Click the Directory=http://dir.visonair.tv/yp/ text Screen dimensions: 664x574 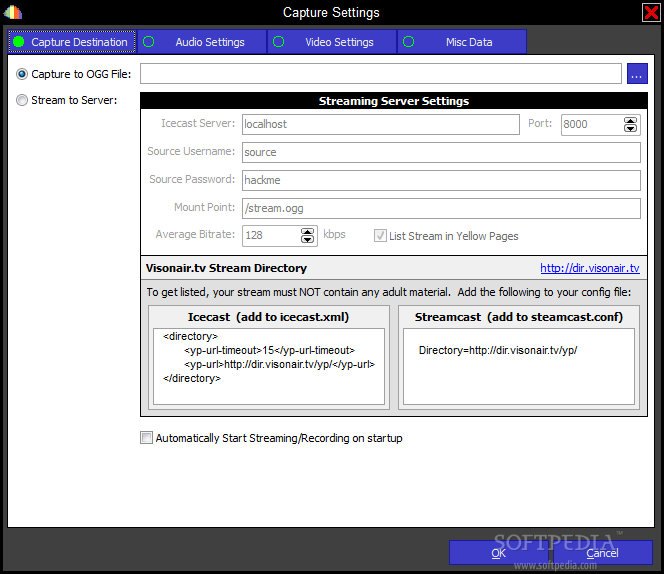pos(498,350)
